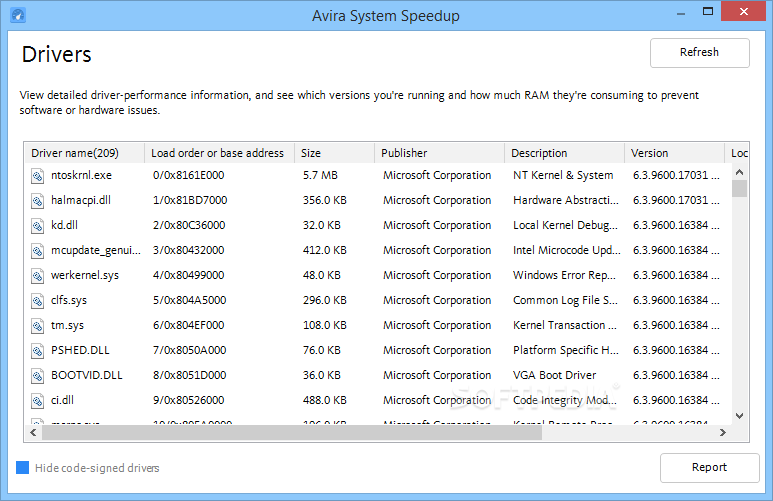Click the Avira System Speedup title bar icon
Viewport: 773px width, 501px height.
click(18, 15)
